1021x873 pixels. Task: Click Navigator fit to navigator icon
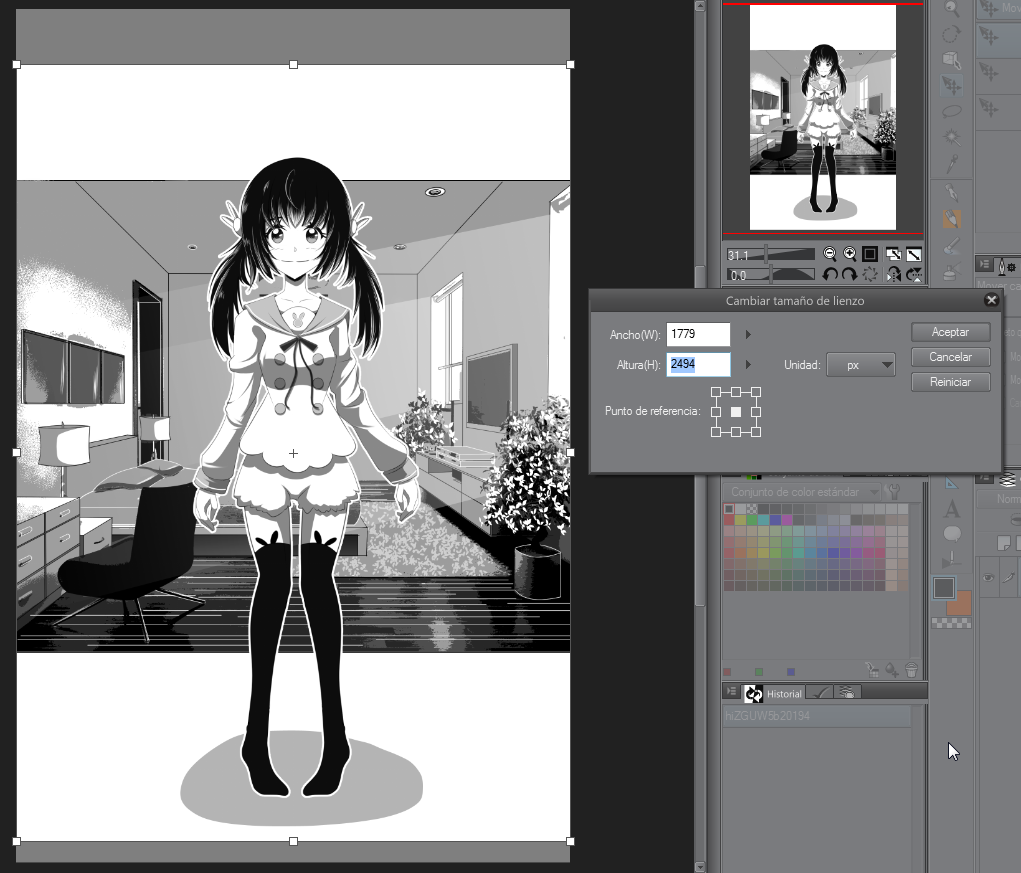coord(893,254)
